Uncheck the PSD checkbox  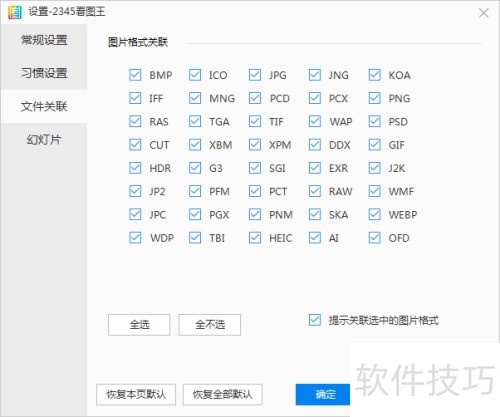[x=375, y=121]
